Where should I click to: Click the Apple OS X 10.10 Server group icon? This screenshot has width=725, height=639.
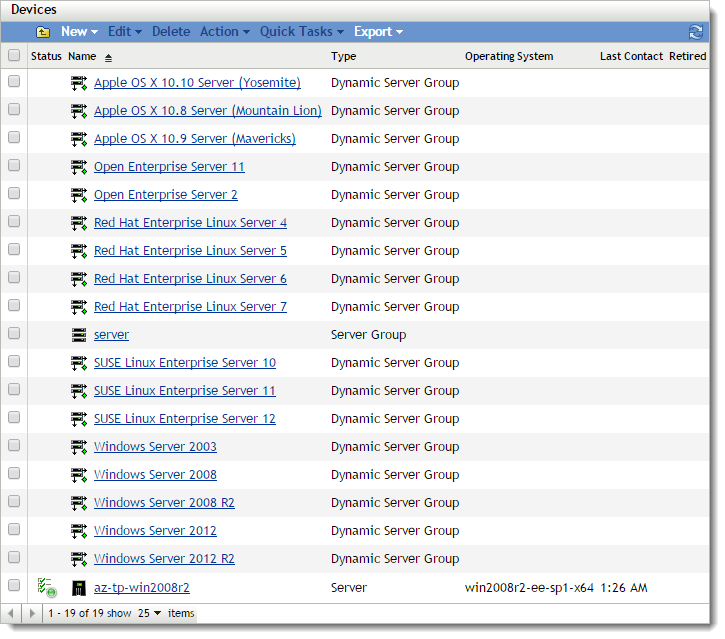pyautogui.click(x=79, y=83)
